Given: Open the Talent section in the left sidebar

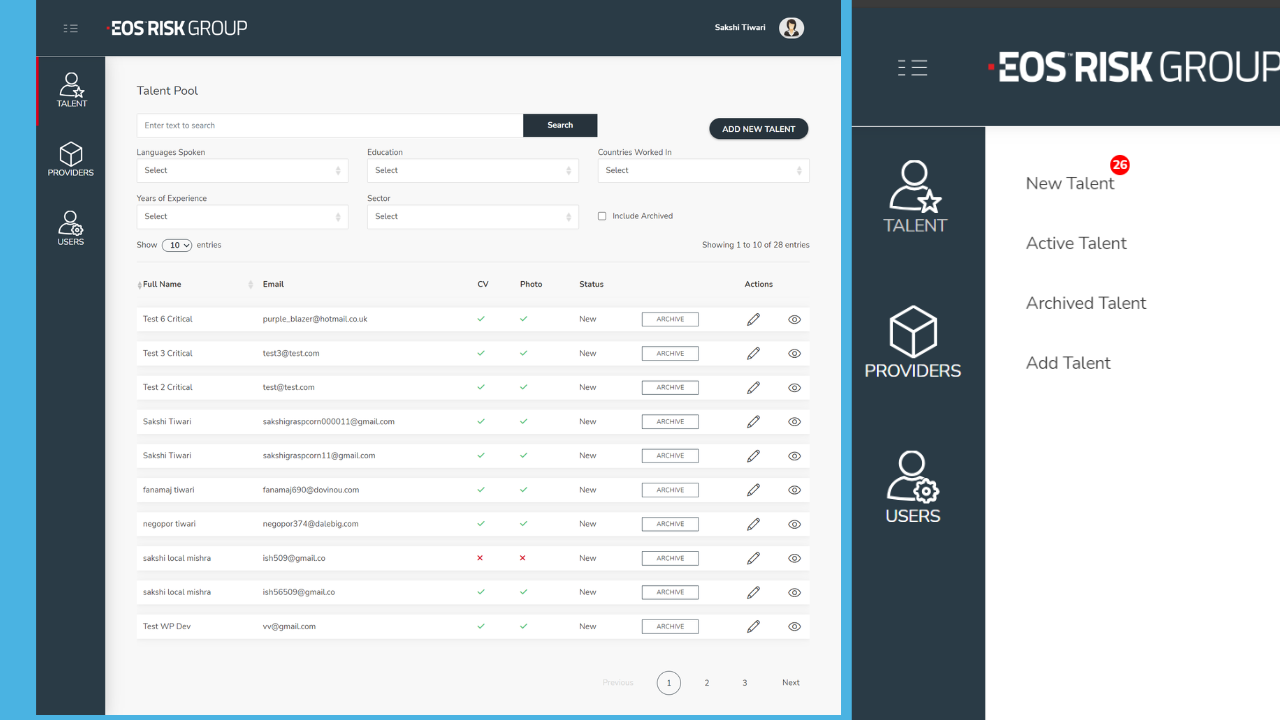Looking at the screenshot, I should [x=71, y=90].
